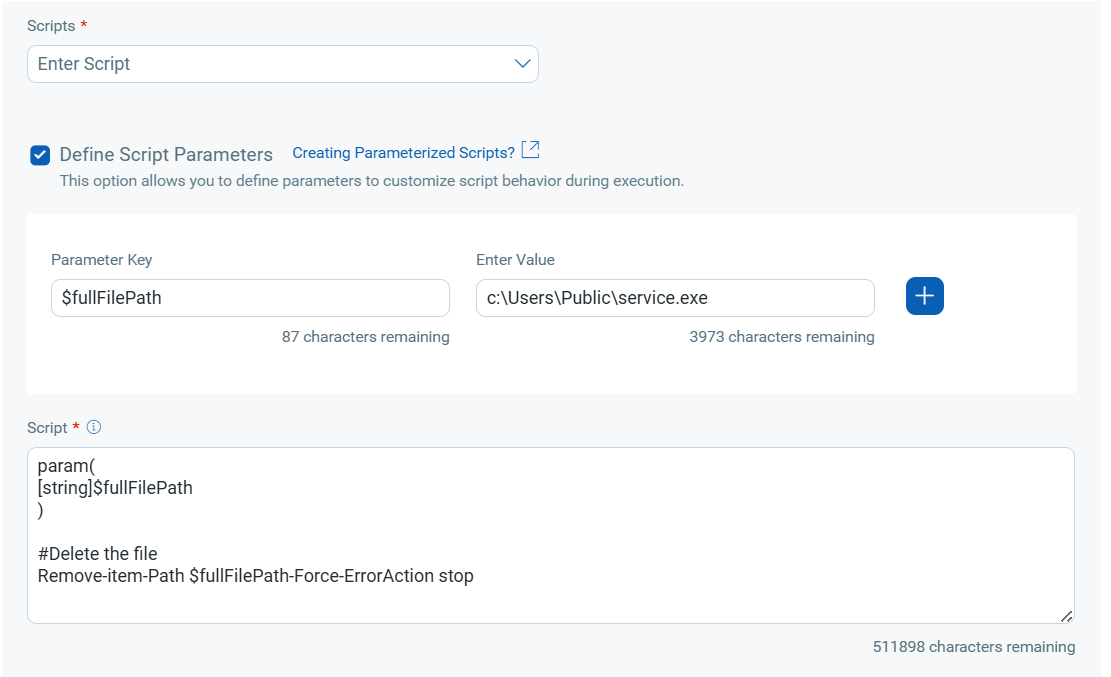
Task: Open the Creating Parameterized Scripts? link
Action: 403,153
